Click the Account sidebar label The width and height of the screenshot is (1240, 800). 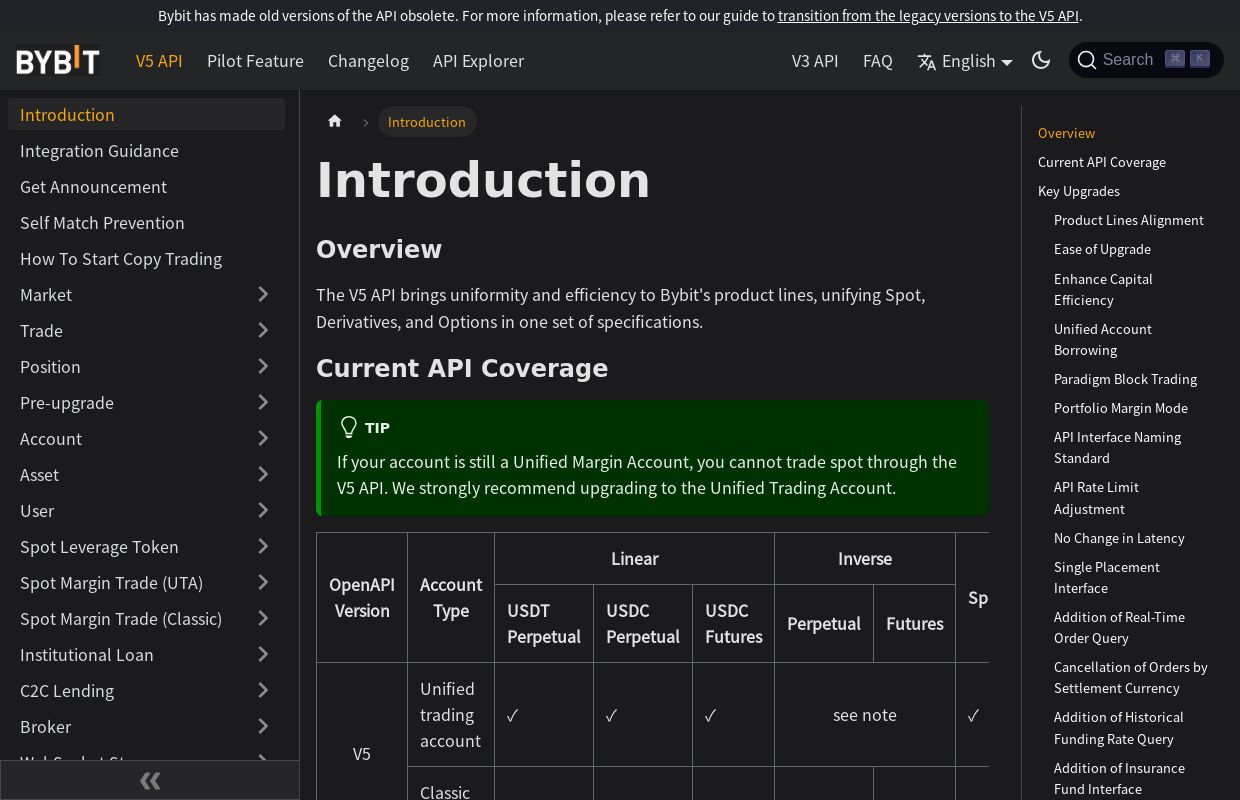click(51, 438)
